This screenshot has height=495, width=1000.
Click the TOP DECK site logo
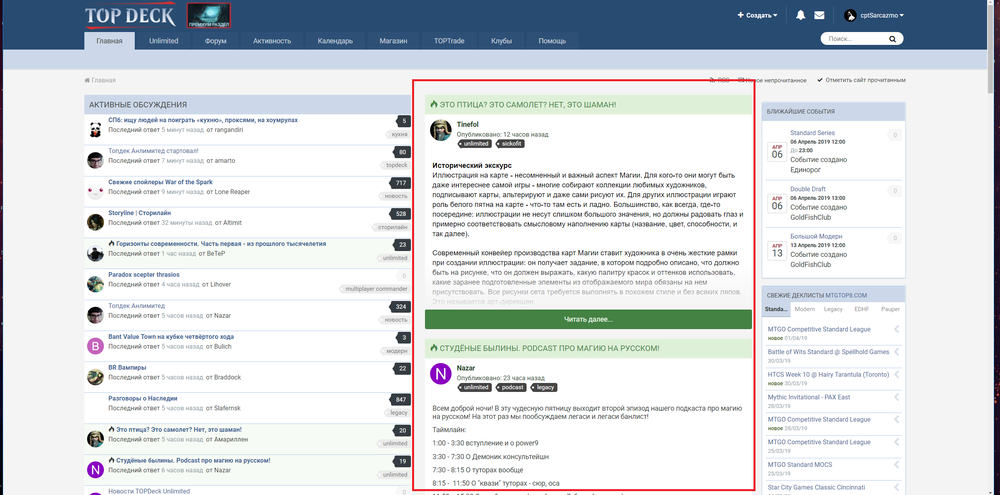128,16
